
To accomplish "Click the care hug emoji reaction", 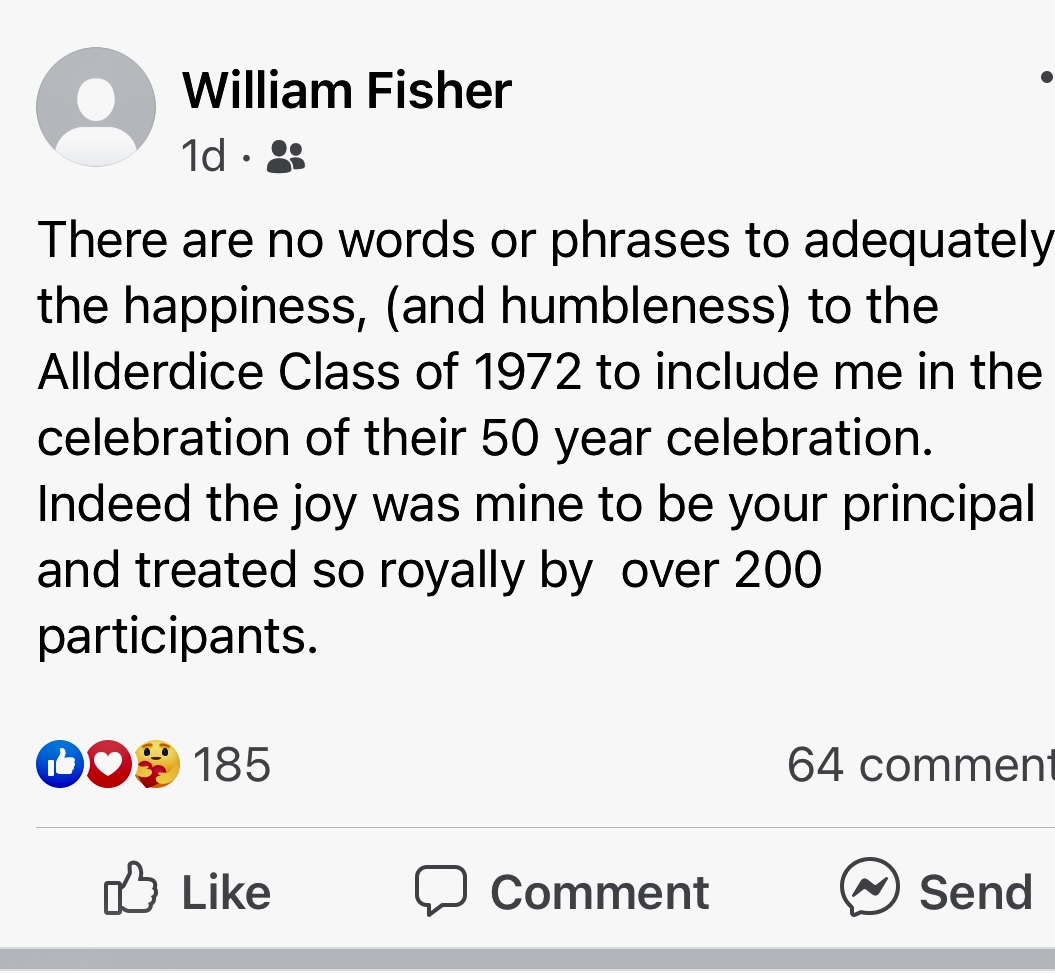I will pos(157,764).
